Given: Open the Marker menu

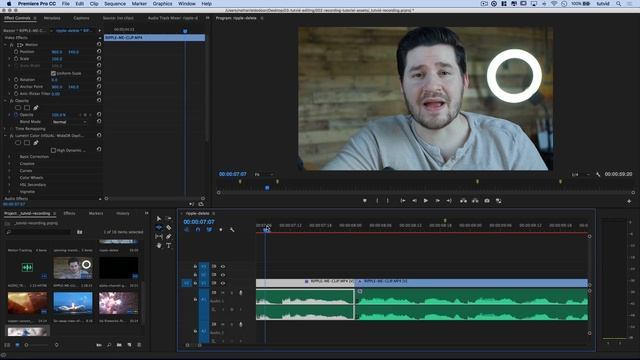Looking at the screenshot, I should coord(139,4).
